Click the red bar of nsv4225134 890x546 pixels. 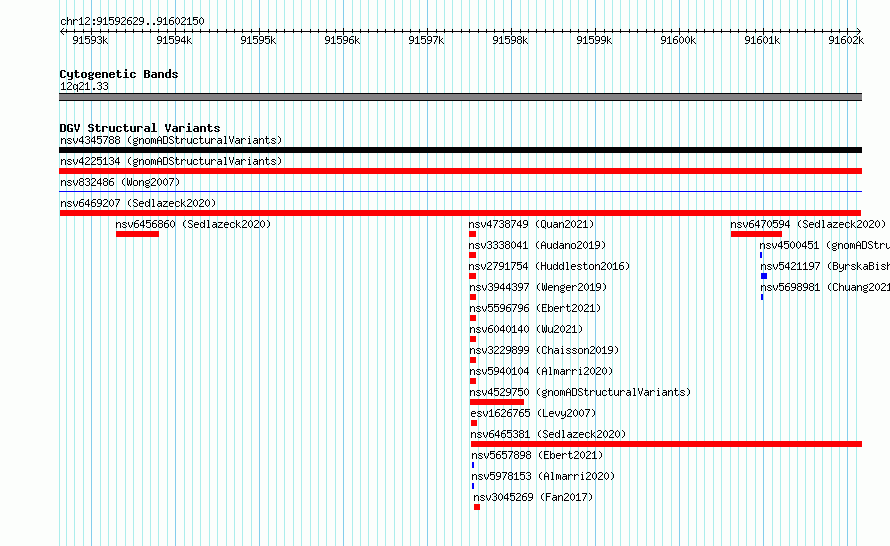click(460, 171)
